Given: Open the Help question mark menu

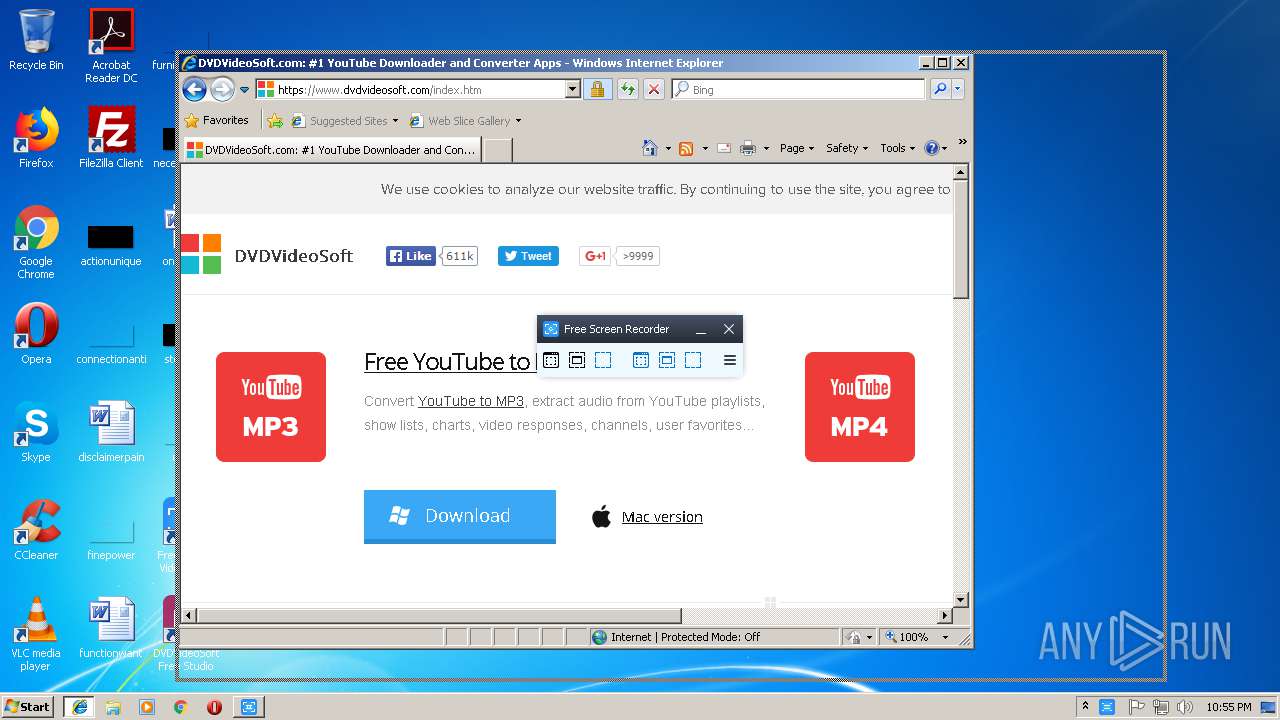Looking at the screenshot, I should (936, 148).
